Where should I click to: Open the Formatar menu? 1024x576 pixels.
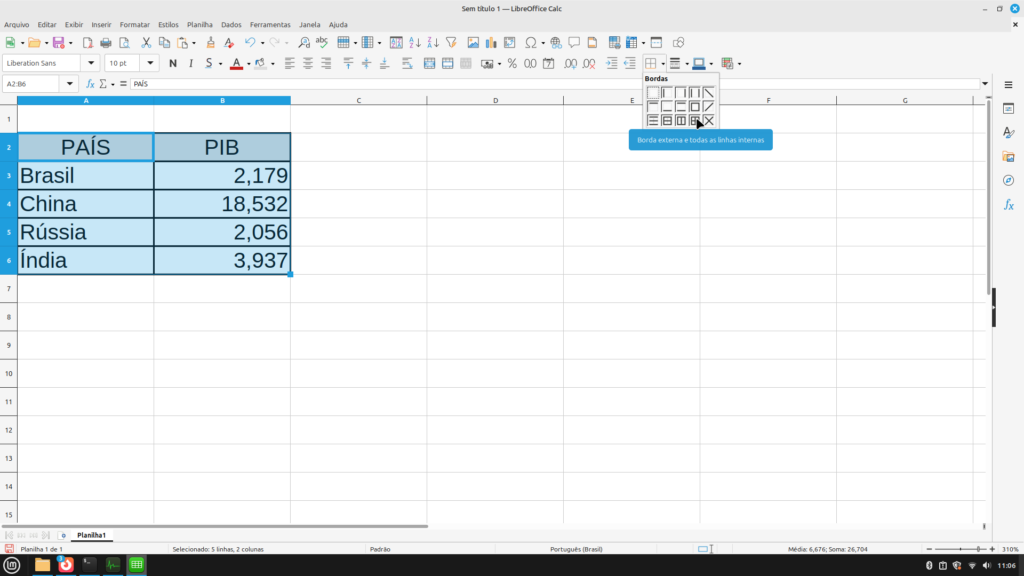pyautogui.click(x=134, y=24)
